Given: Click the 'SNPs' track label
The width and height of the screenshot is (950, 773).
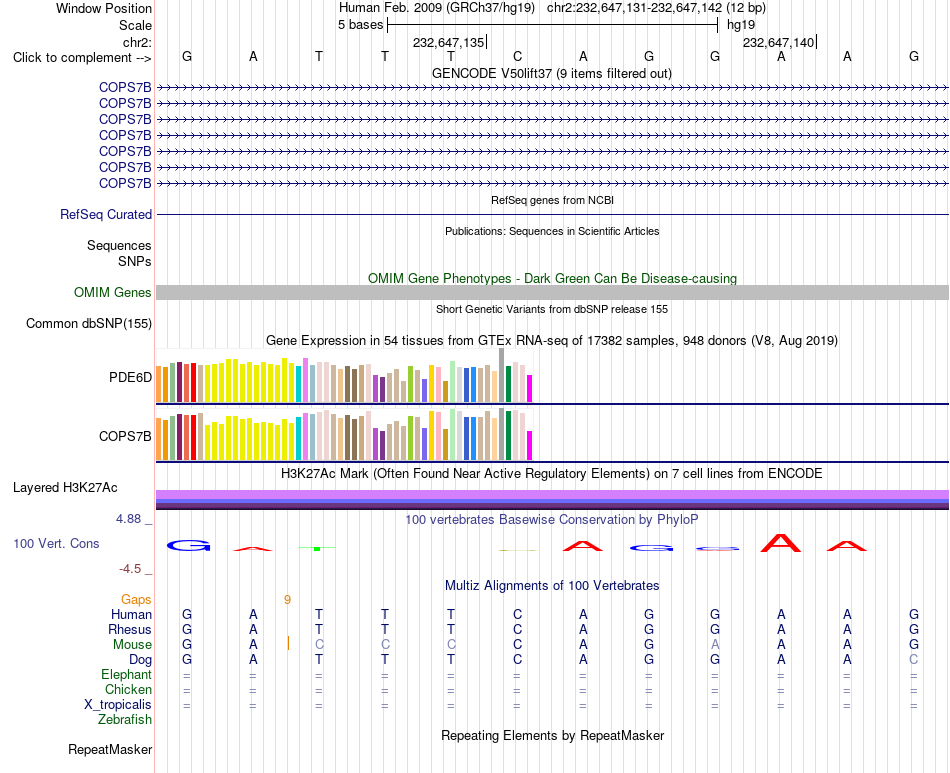Looking at the screenshot, I should (135, 261).
